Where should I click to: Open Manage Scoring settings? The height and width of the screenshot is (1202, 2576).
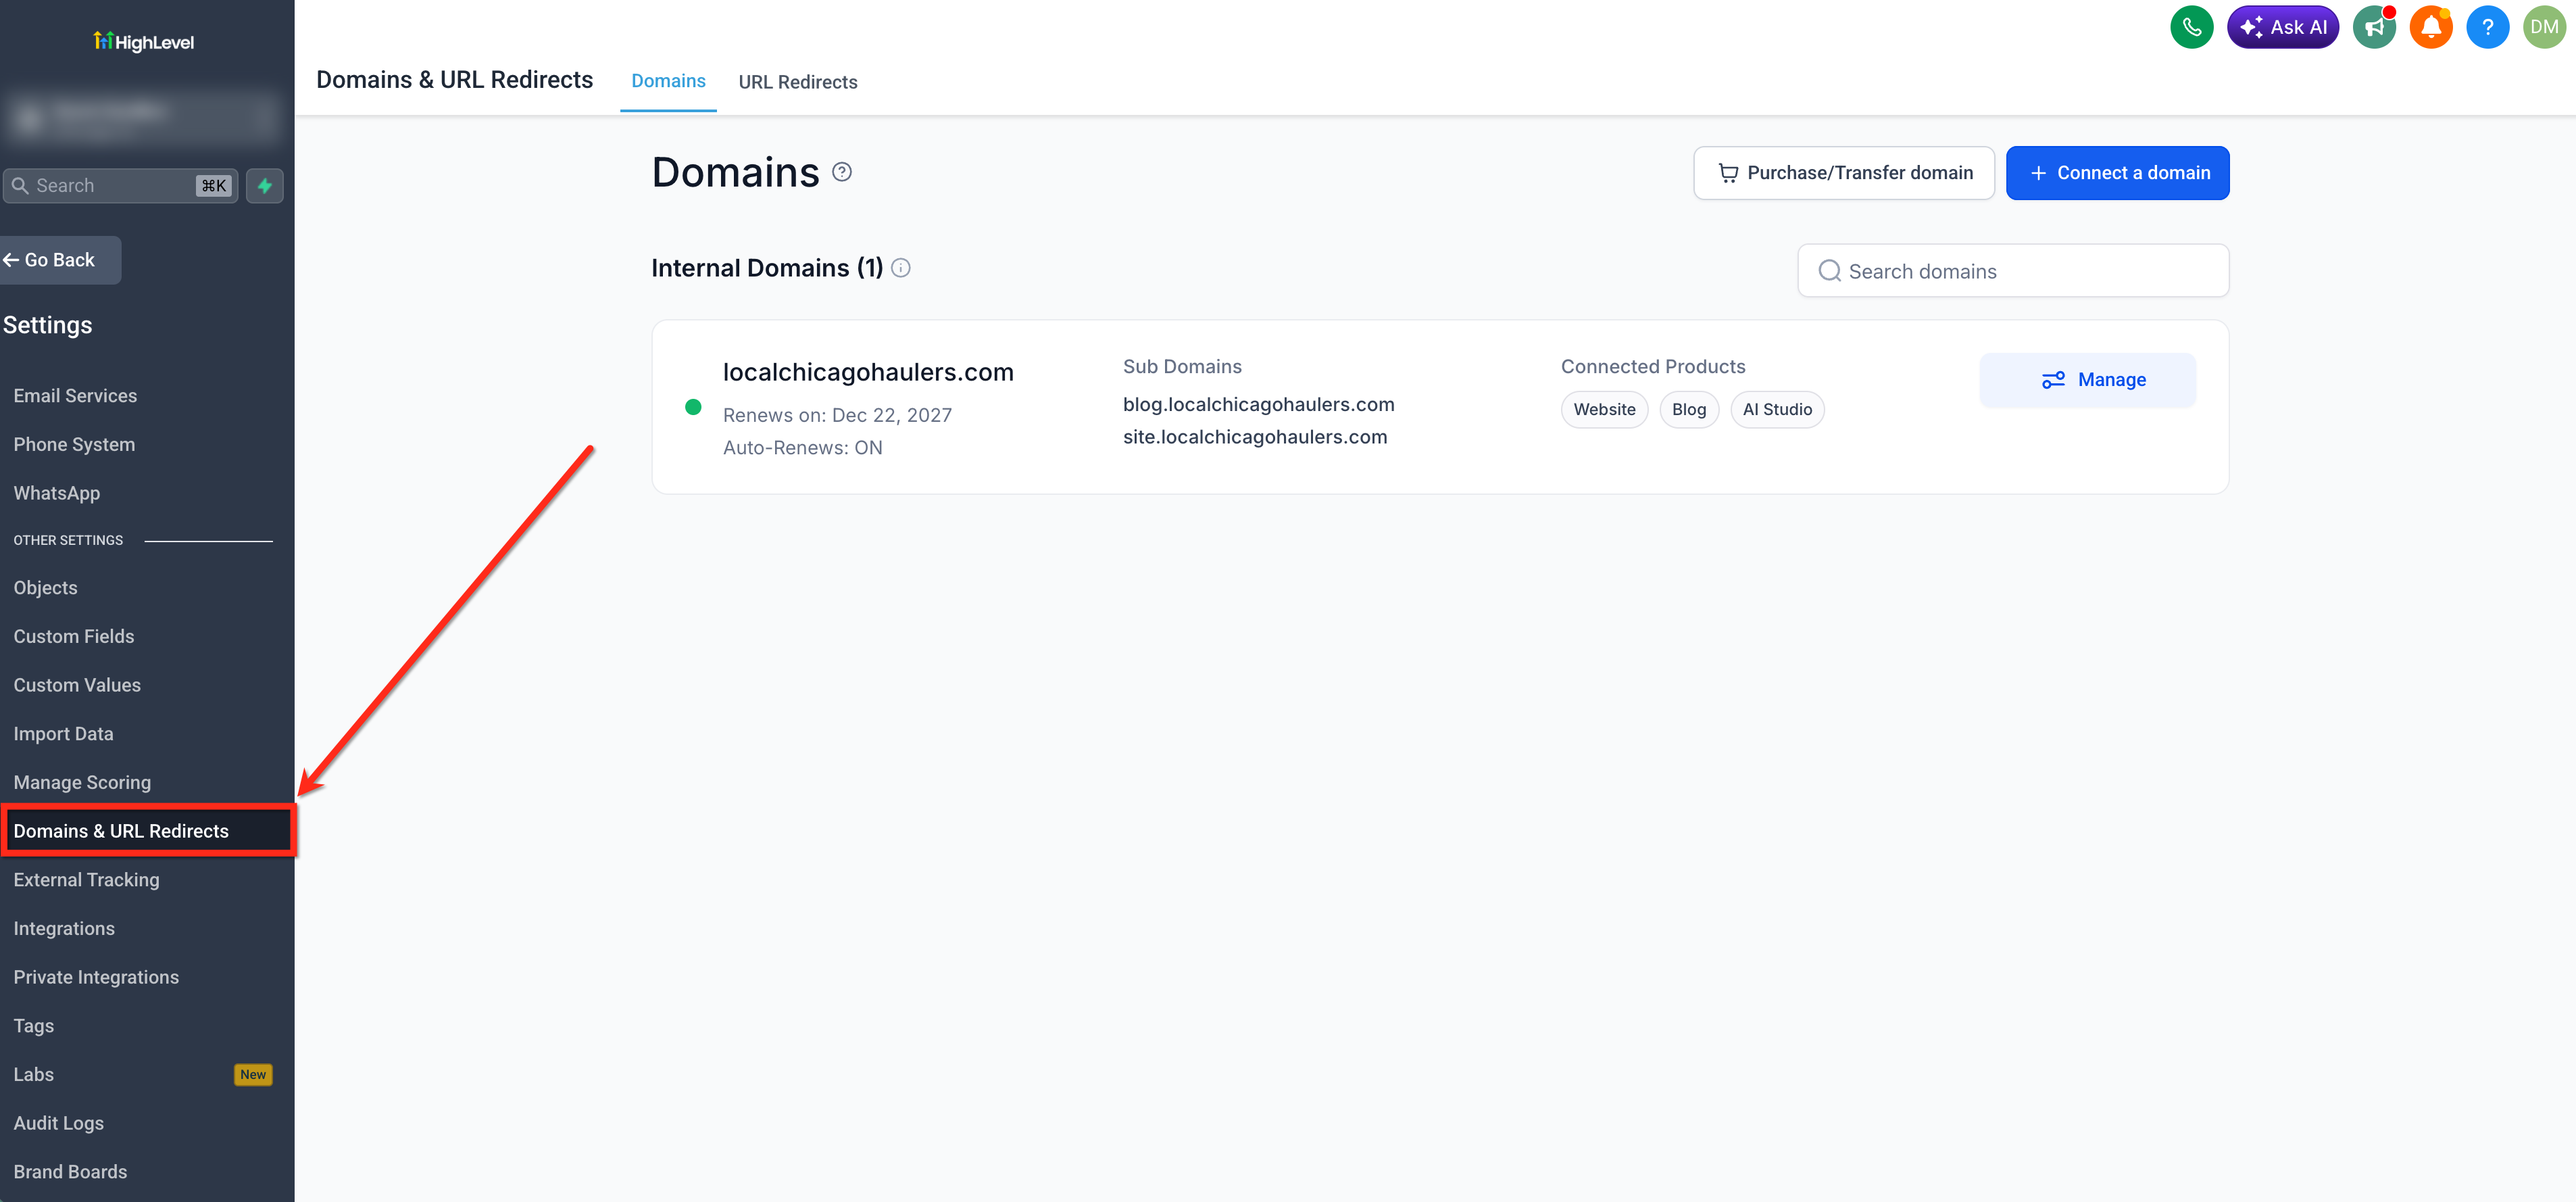point(82,783)
